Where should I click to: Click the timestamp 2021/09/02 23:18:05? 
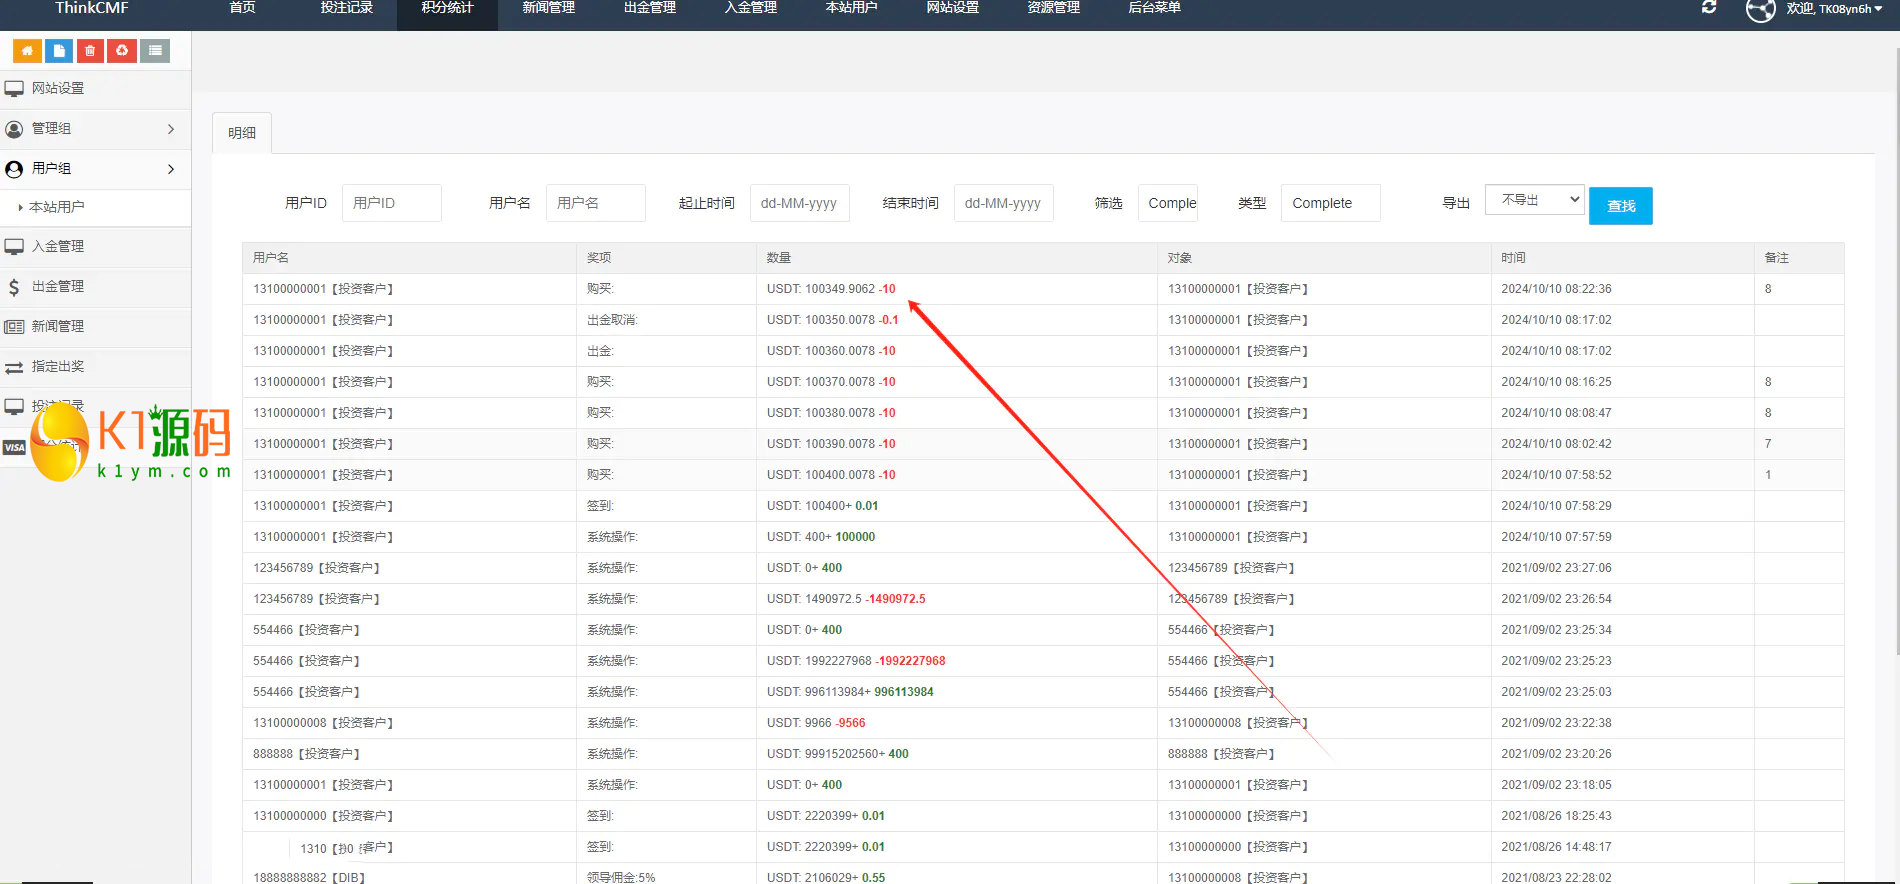coord(1556,785)
